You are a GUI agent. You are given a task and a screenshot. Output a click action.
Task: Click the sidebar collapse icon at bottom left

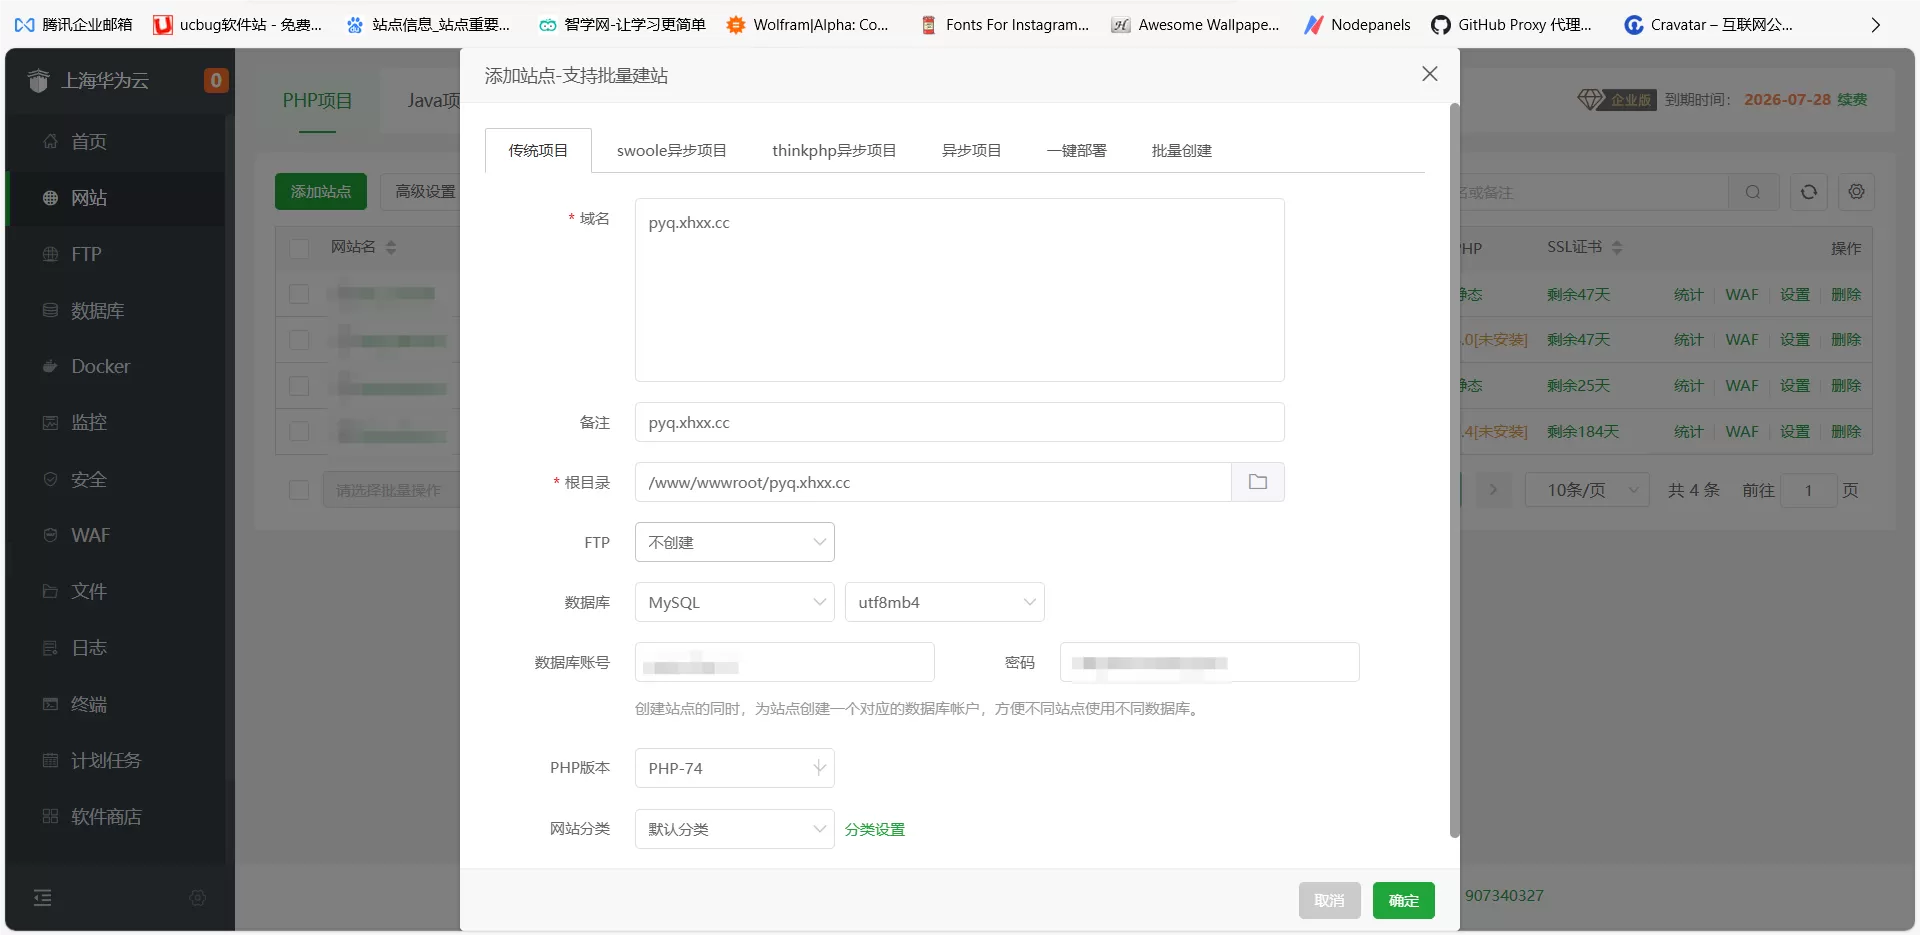click(x=42, y=898)
